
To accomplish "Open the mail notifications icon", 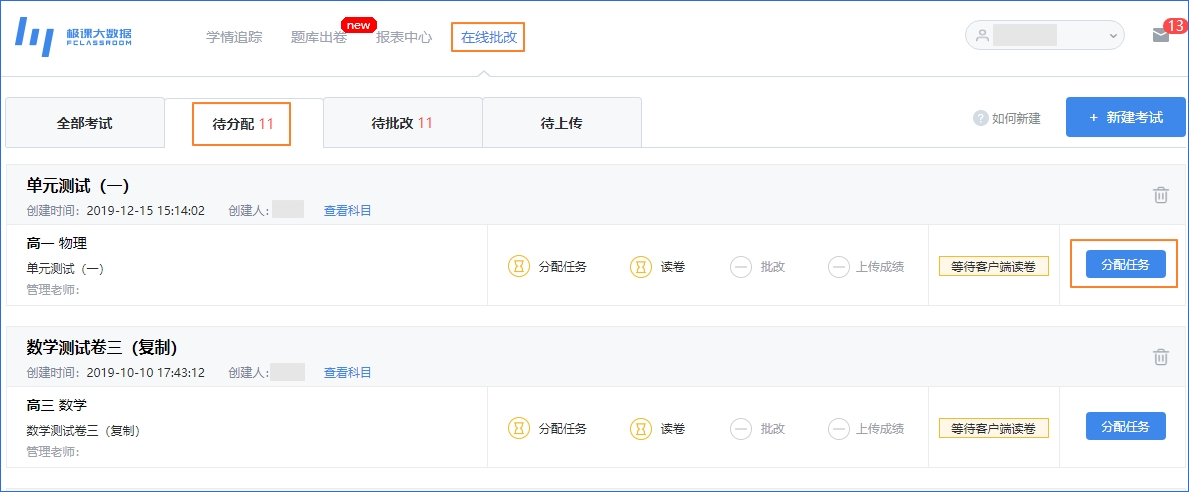I will [1160, 36].
